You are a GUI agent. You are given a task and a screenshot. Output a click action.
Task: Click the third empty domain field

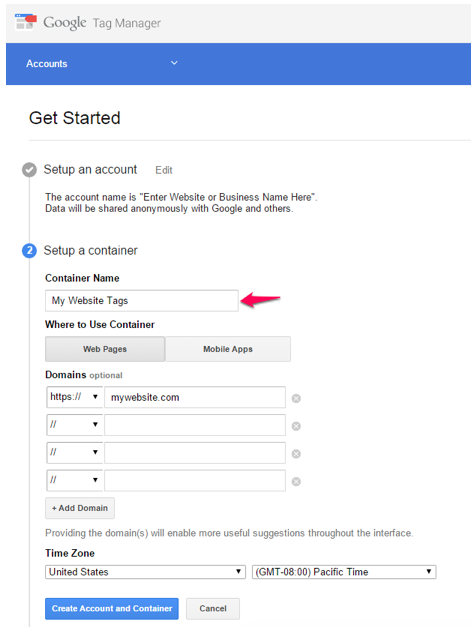195,453
